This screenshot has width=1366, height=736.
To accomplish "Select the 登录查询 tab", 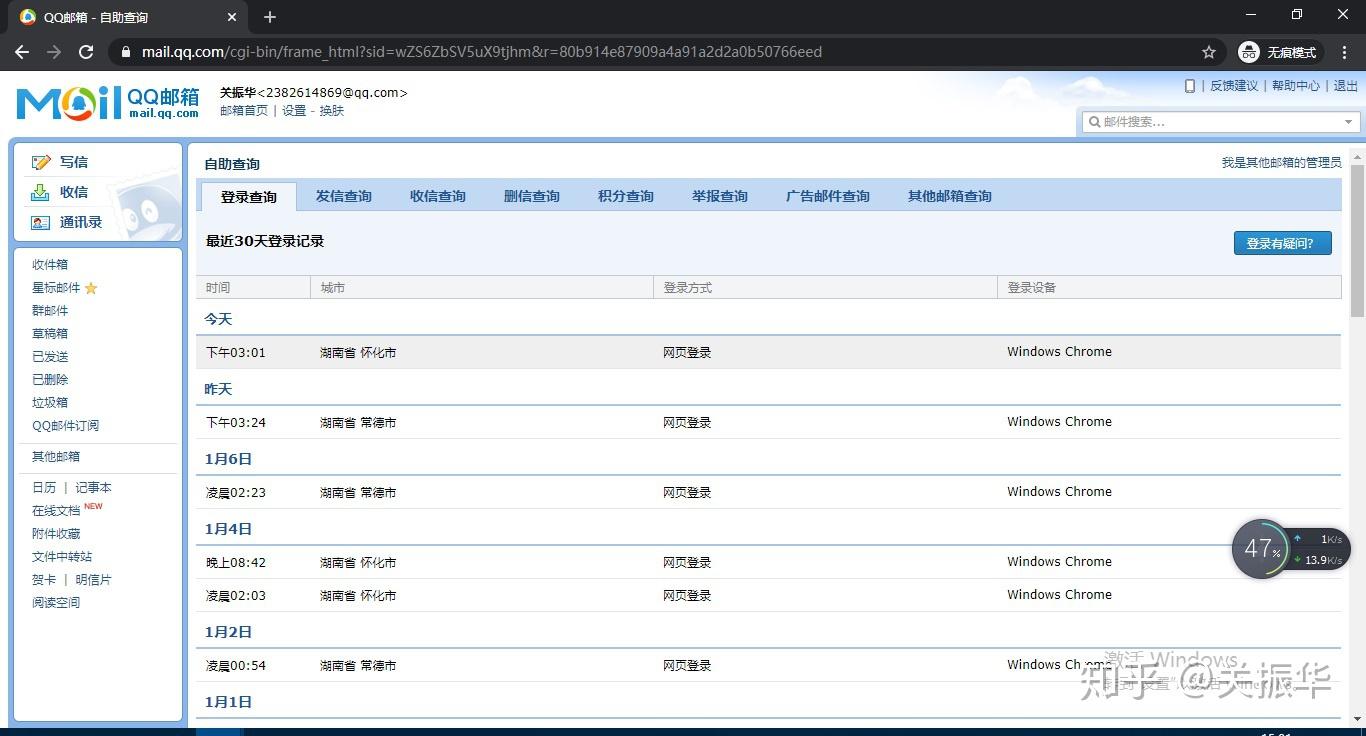I will 249,197.
